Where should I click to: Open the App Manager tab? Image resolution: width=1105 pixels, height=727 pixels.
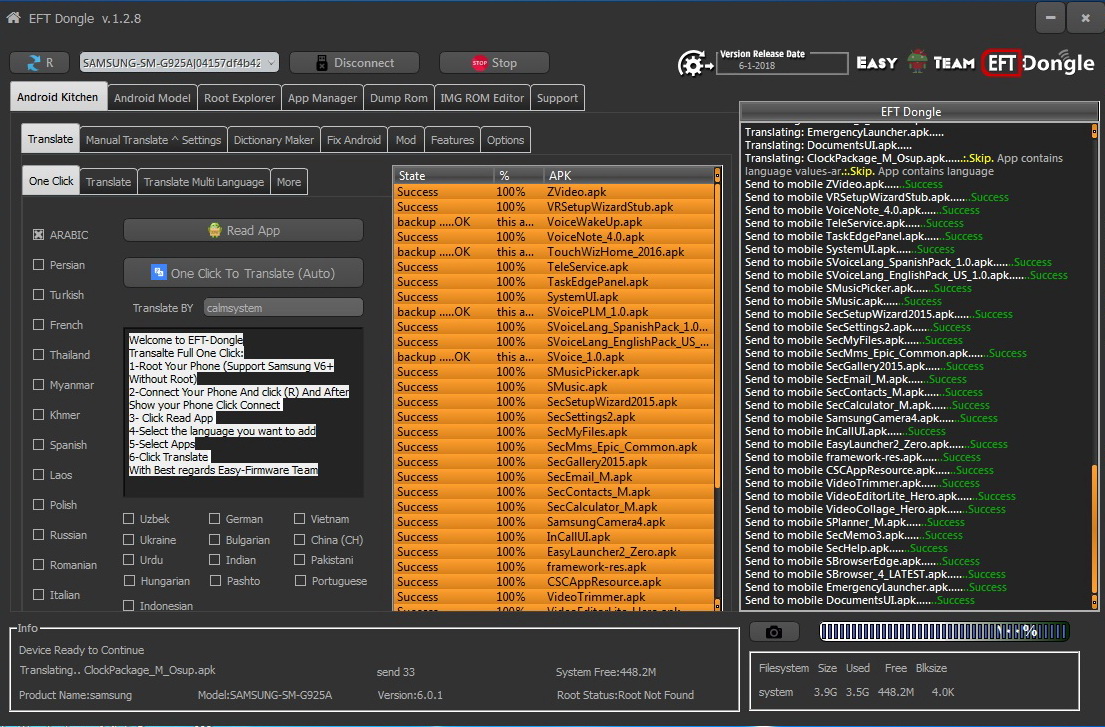coord(322,98)
